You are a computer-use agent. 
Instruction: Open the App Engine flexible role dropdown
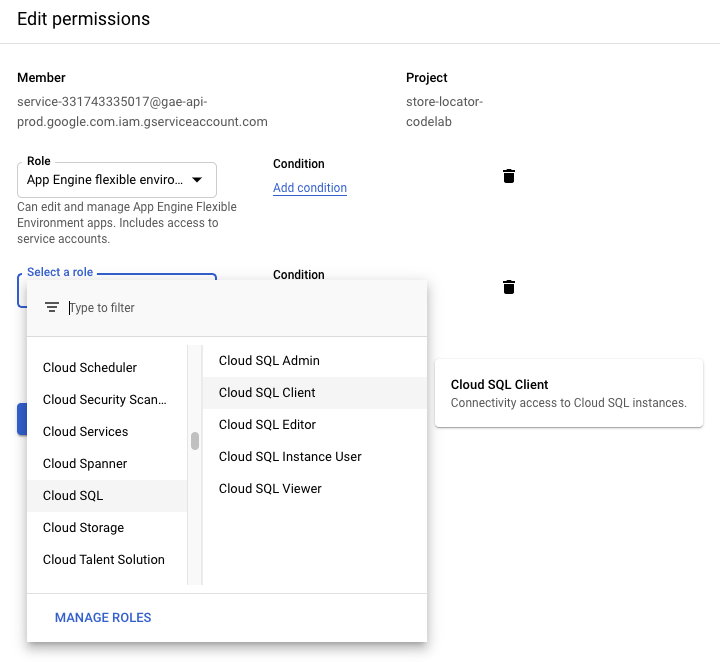pos(117,180)
